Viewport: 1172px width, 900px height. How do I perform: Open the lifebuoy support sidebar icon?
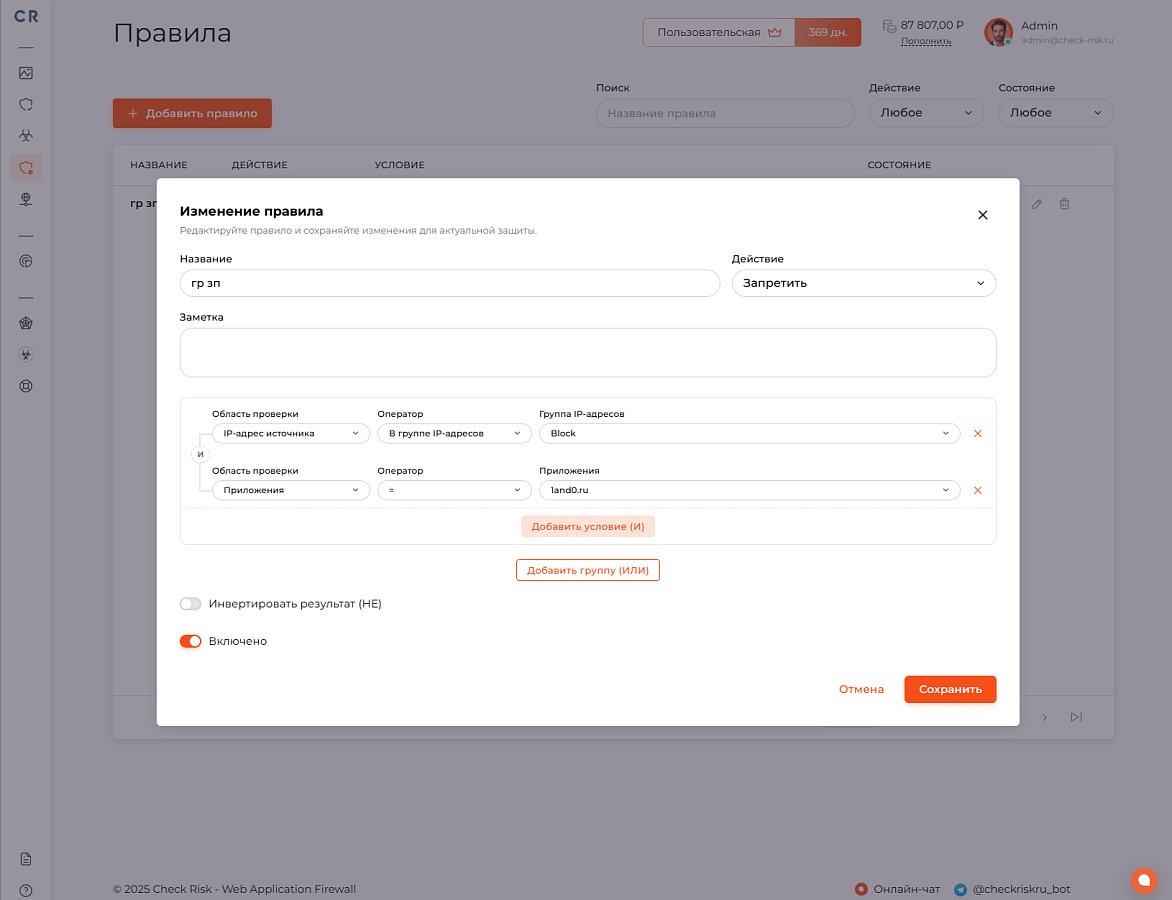click(x=25, y=386)
